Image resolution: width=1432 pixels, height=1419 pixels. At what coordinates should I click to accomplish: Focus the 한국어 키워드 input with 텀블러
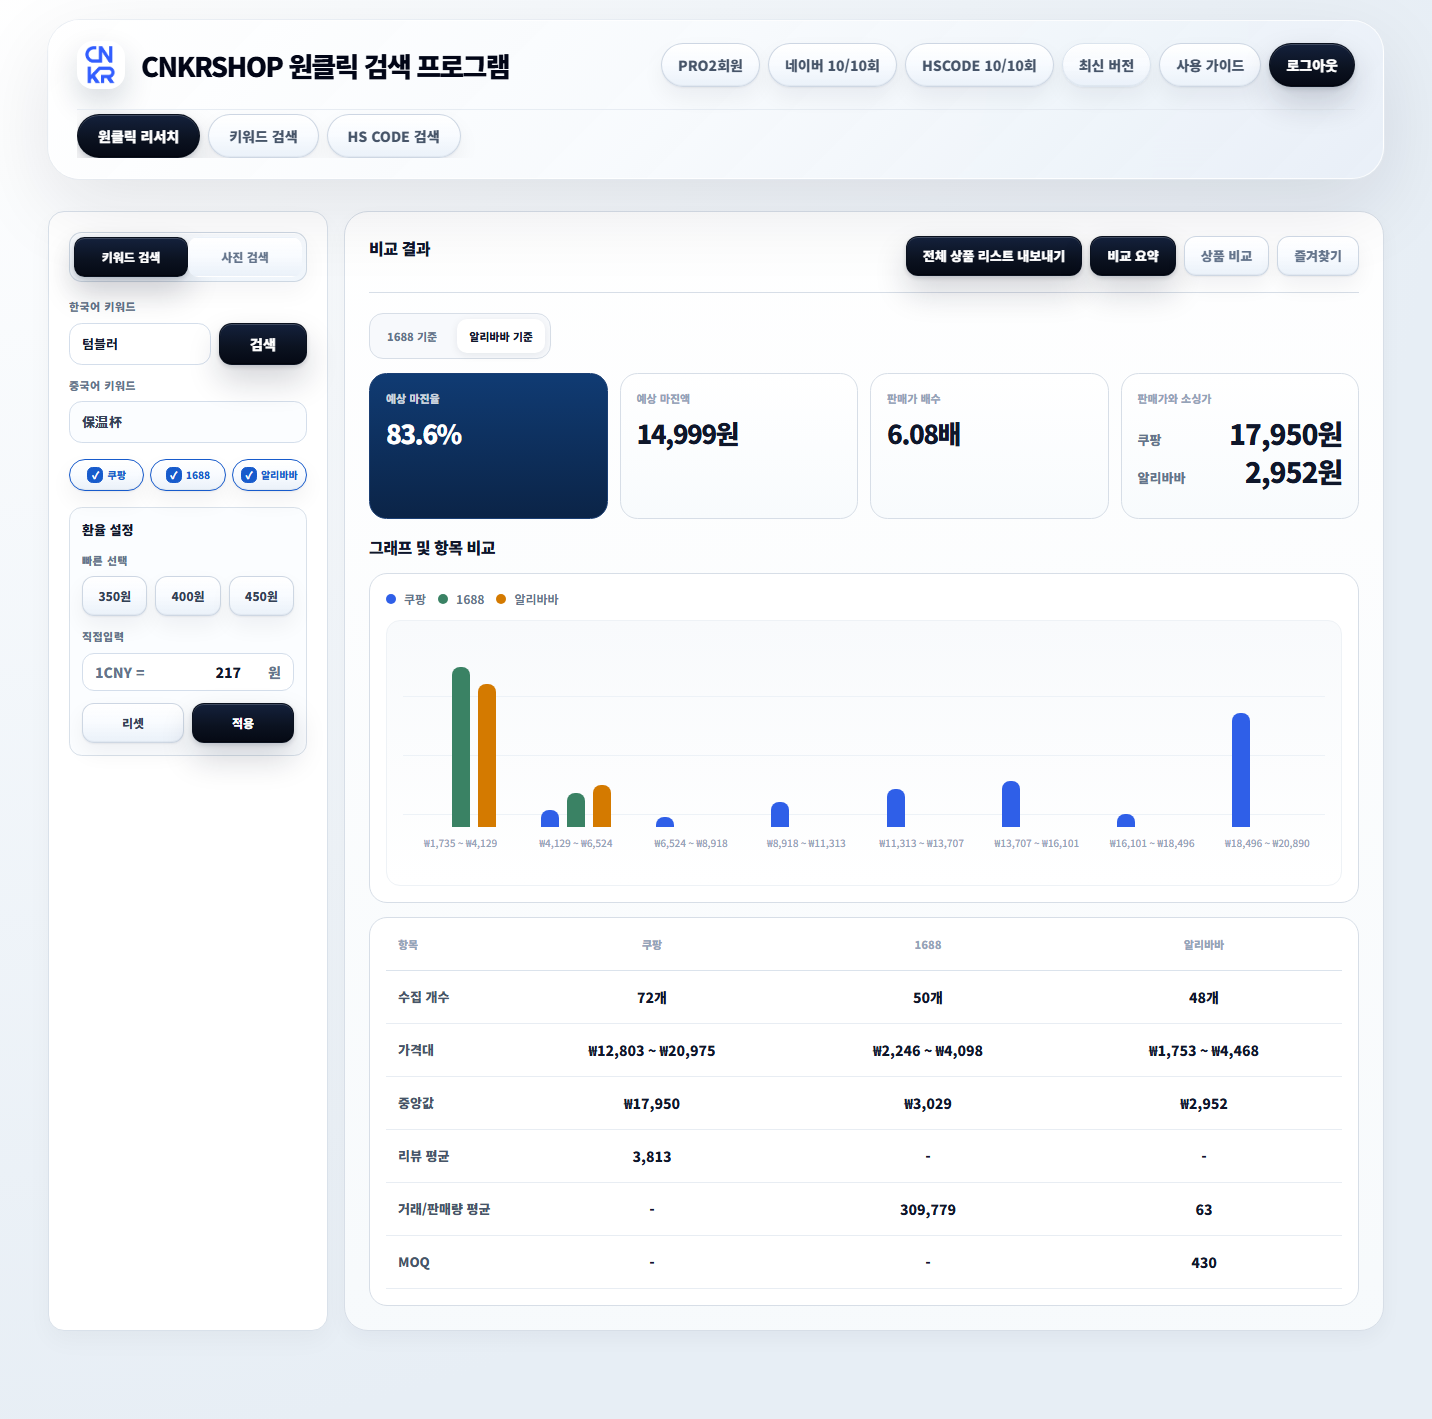pyautogui.click(x=140, y=344)
